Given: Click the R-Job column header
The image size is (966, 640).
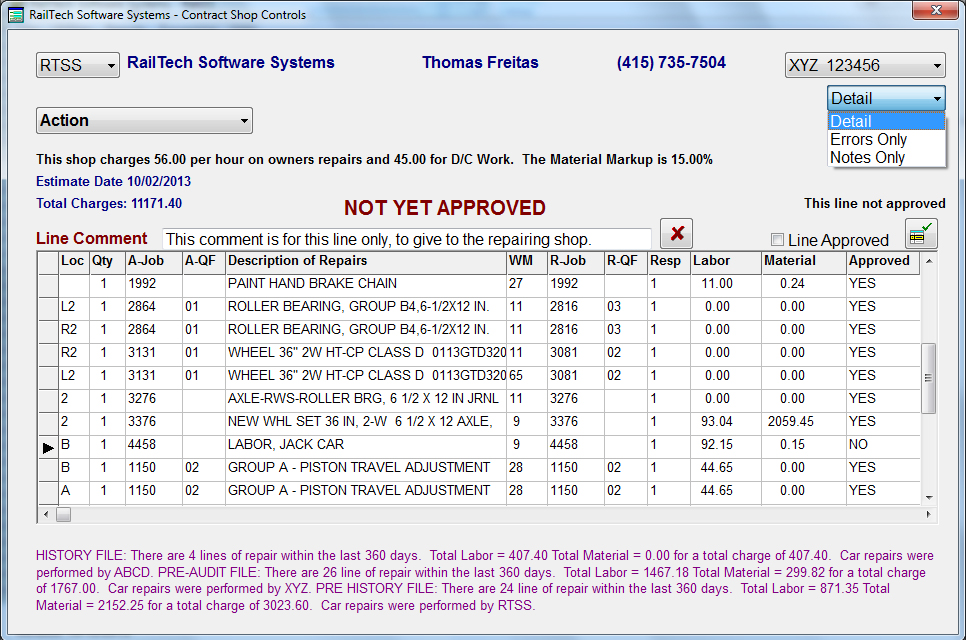Looking at the screenshot, I should coord(576,261).
